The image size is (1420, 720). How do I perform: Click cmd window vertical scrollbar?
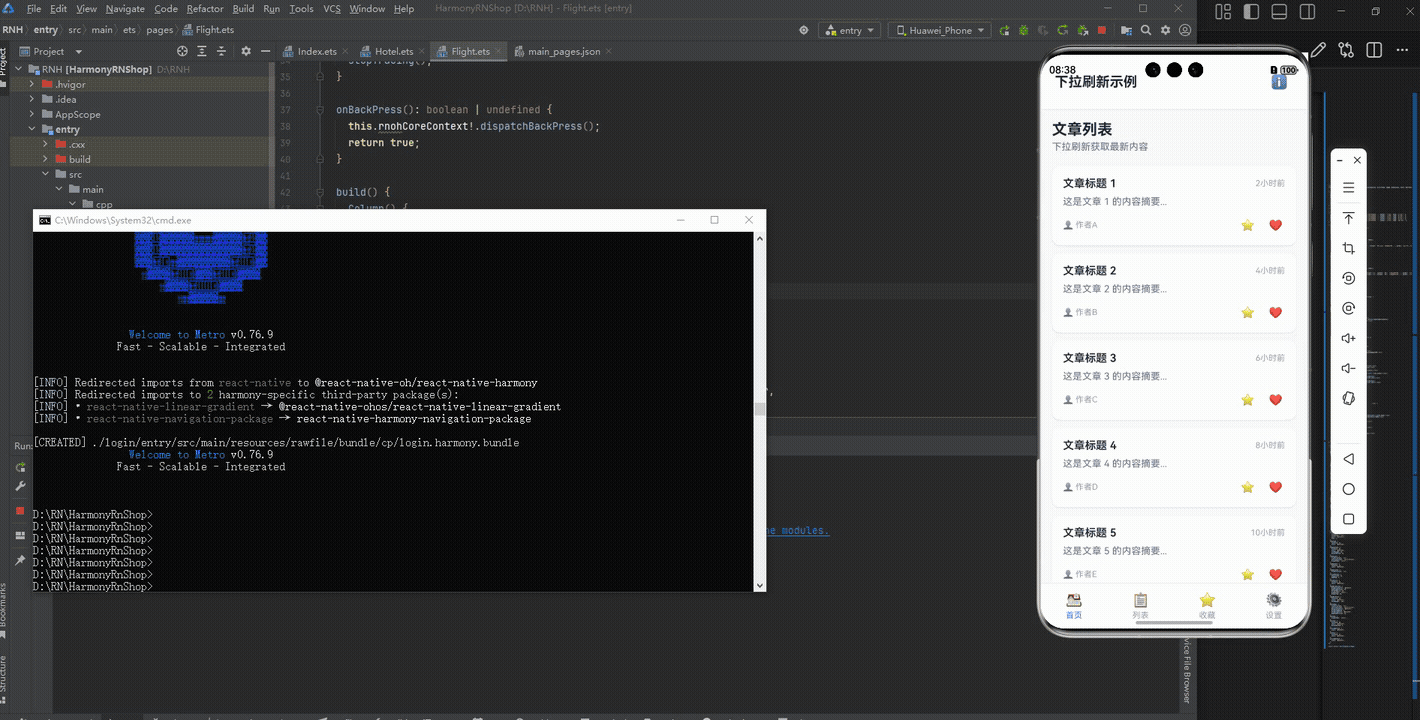tap(759, 411)
